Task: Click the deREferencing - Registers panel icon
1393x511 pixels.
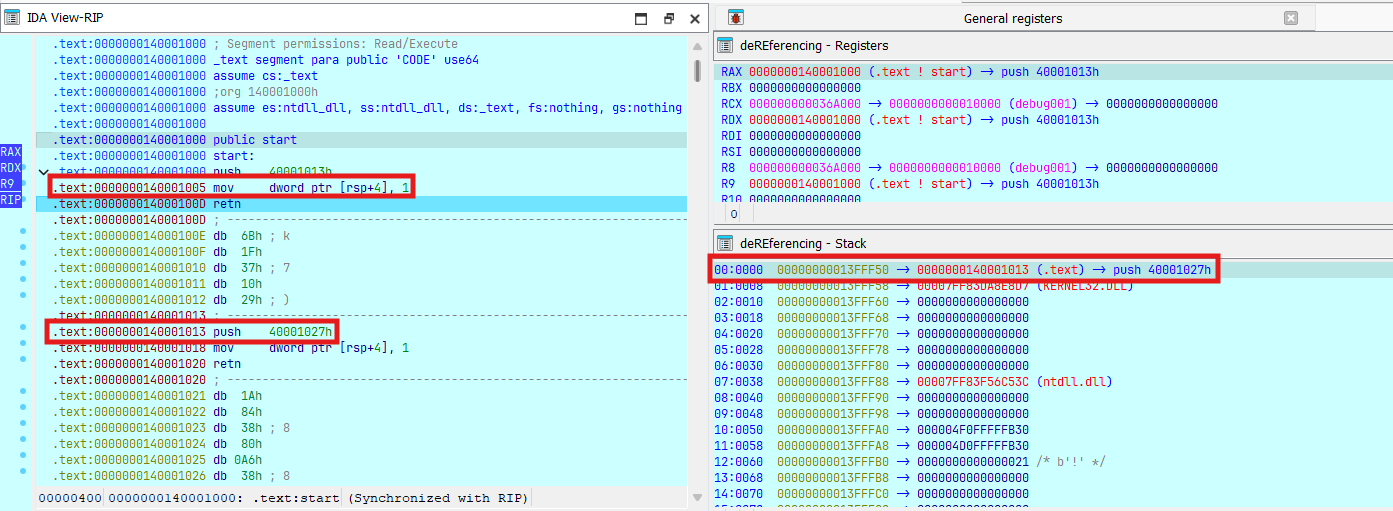Action: point(725,45)
